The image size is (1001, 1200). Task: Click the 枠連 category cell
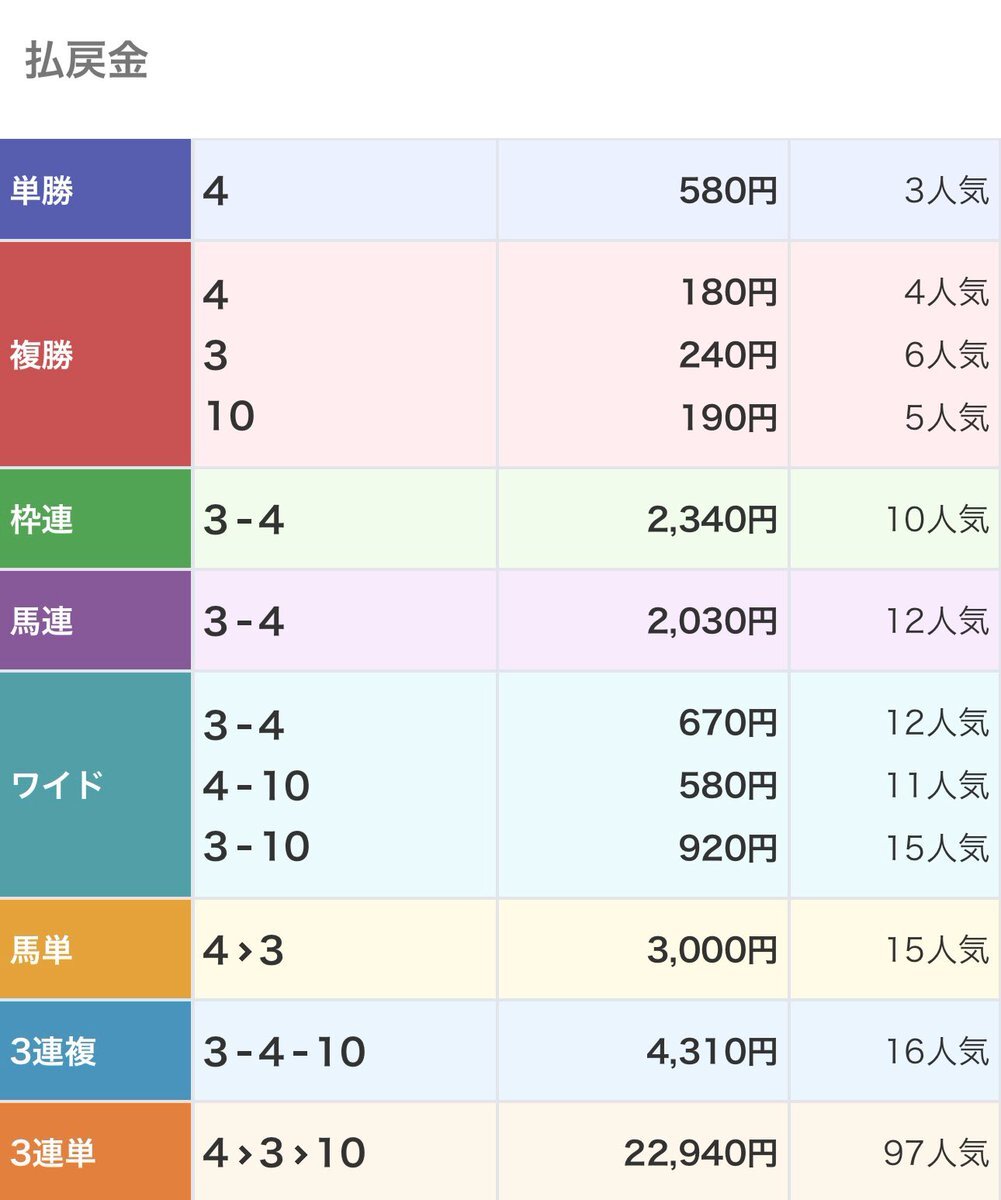click(95, 519)
